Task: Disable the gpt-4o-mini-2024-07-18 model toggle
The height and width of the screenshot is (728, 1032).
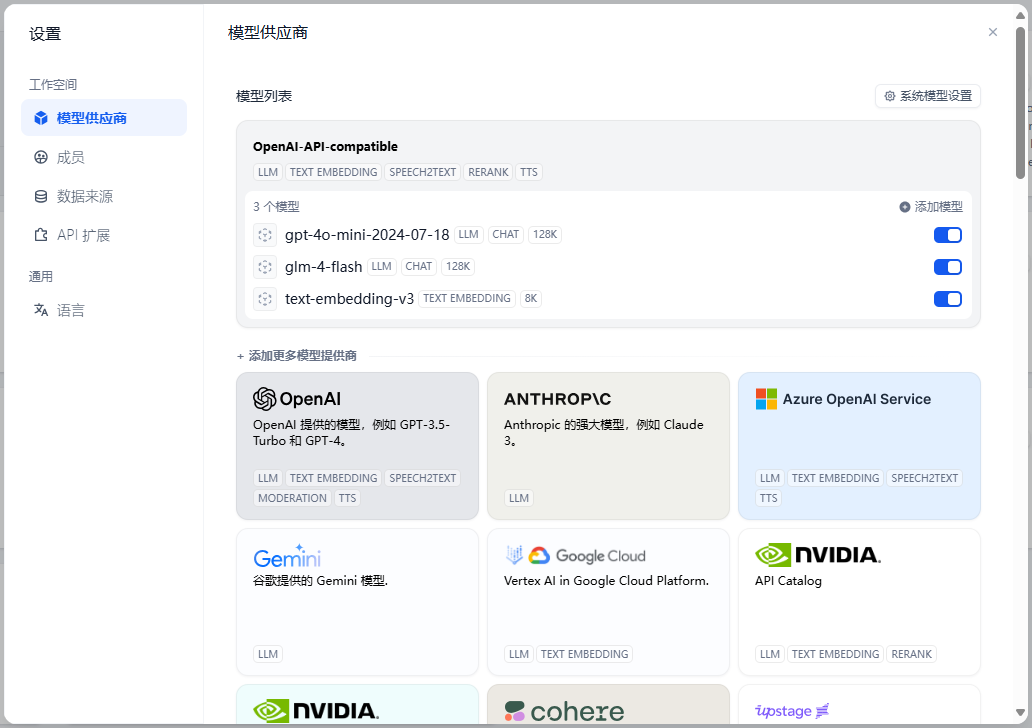Action: 948,235
